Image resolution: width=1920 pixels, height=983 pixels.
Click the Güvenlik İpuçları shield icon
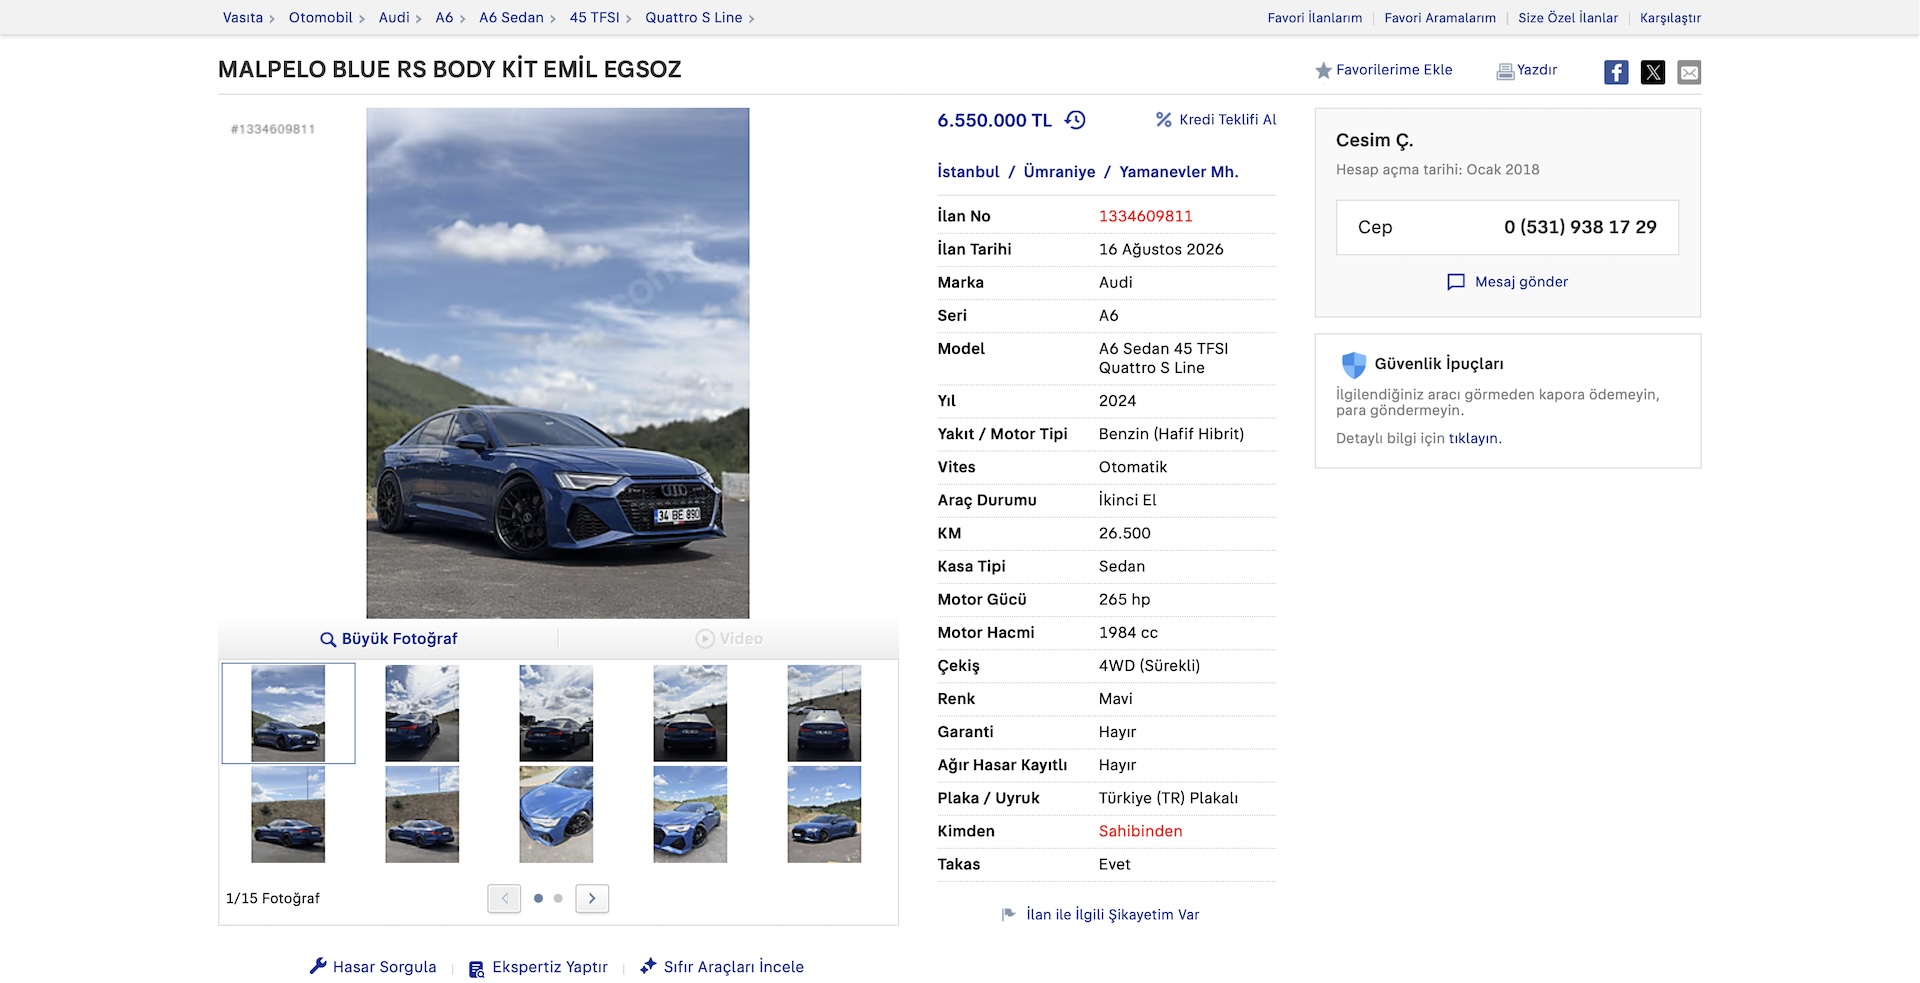pyautogui.click(x=1353, y=364)
